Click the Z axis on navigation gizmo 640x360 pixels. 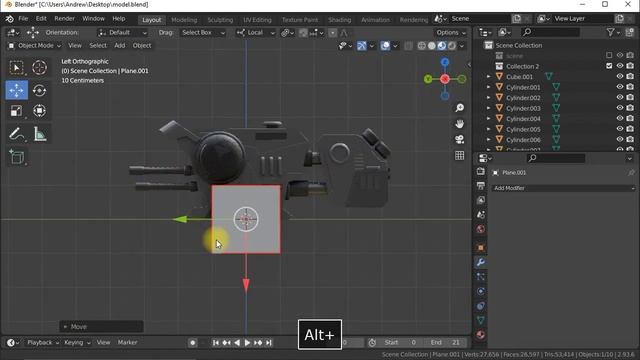click(x=445, y=62)
